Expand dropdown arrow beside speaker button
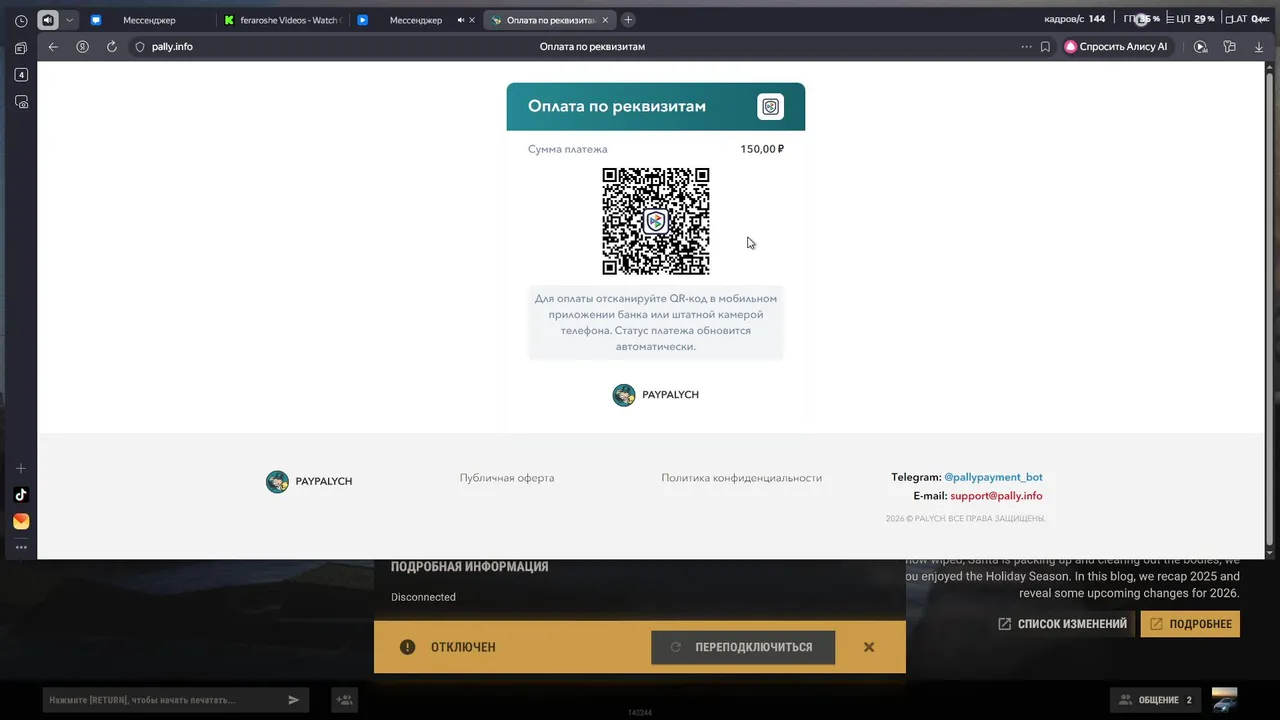This screenshot has width=1280, height=720. coord(69,20)
